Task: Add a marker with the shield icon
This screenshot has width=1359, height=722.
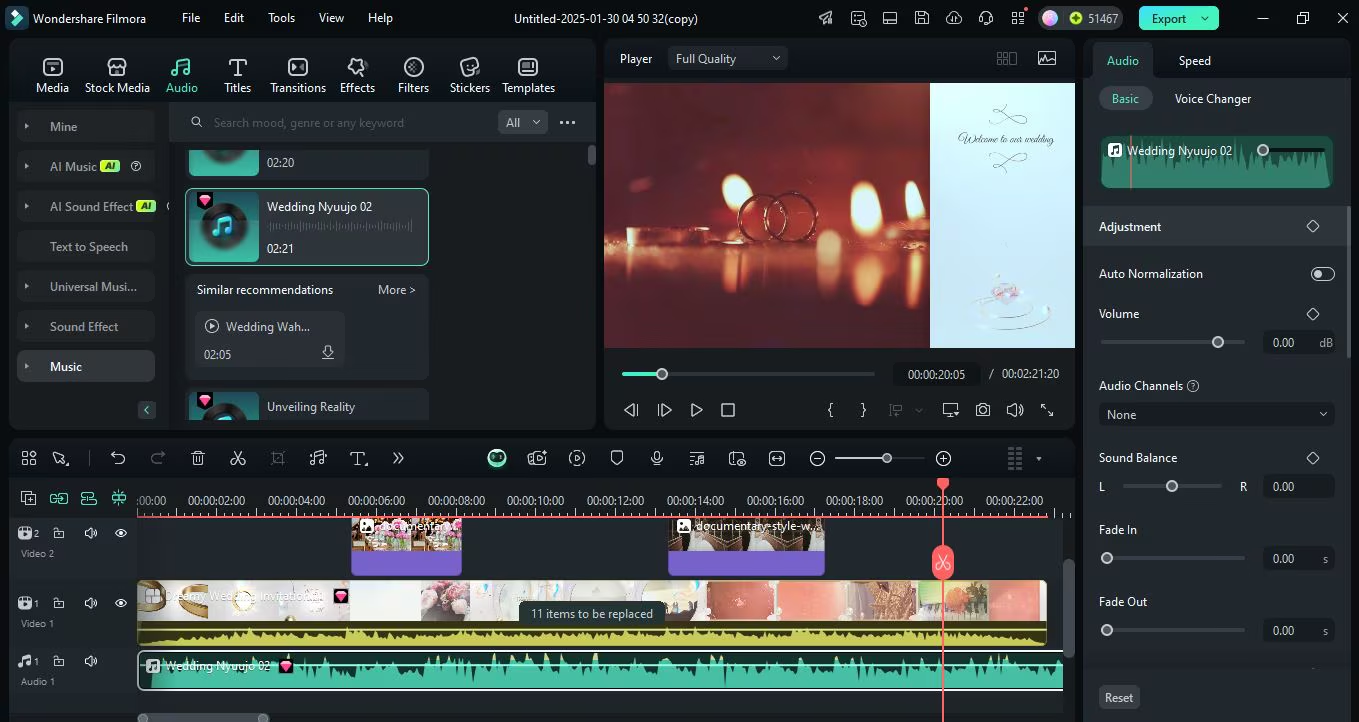Action: point(617,458)
